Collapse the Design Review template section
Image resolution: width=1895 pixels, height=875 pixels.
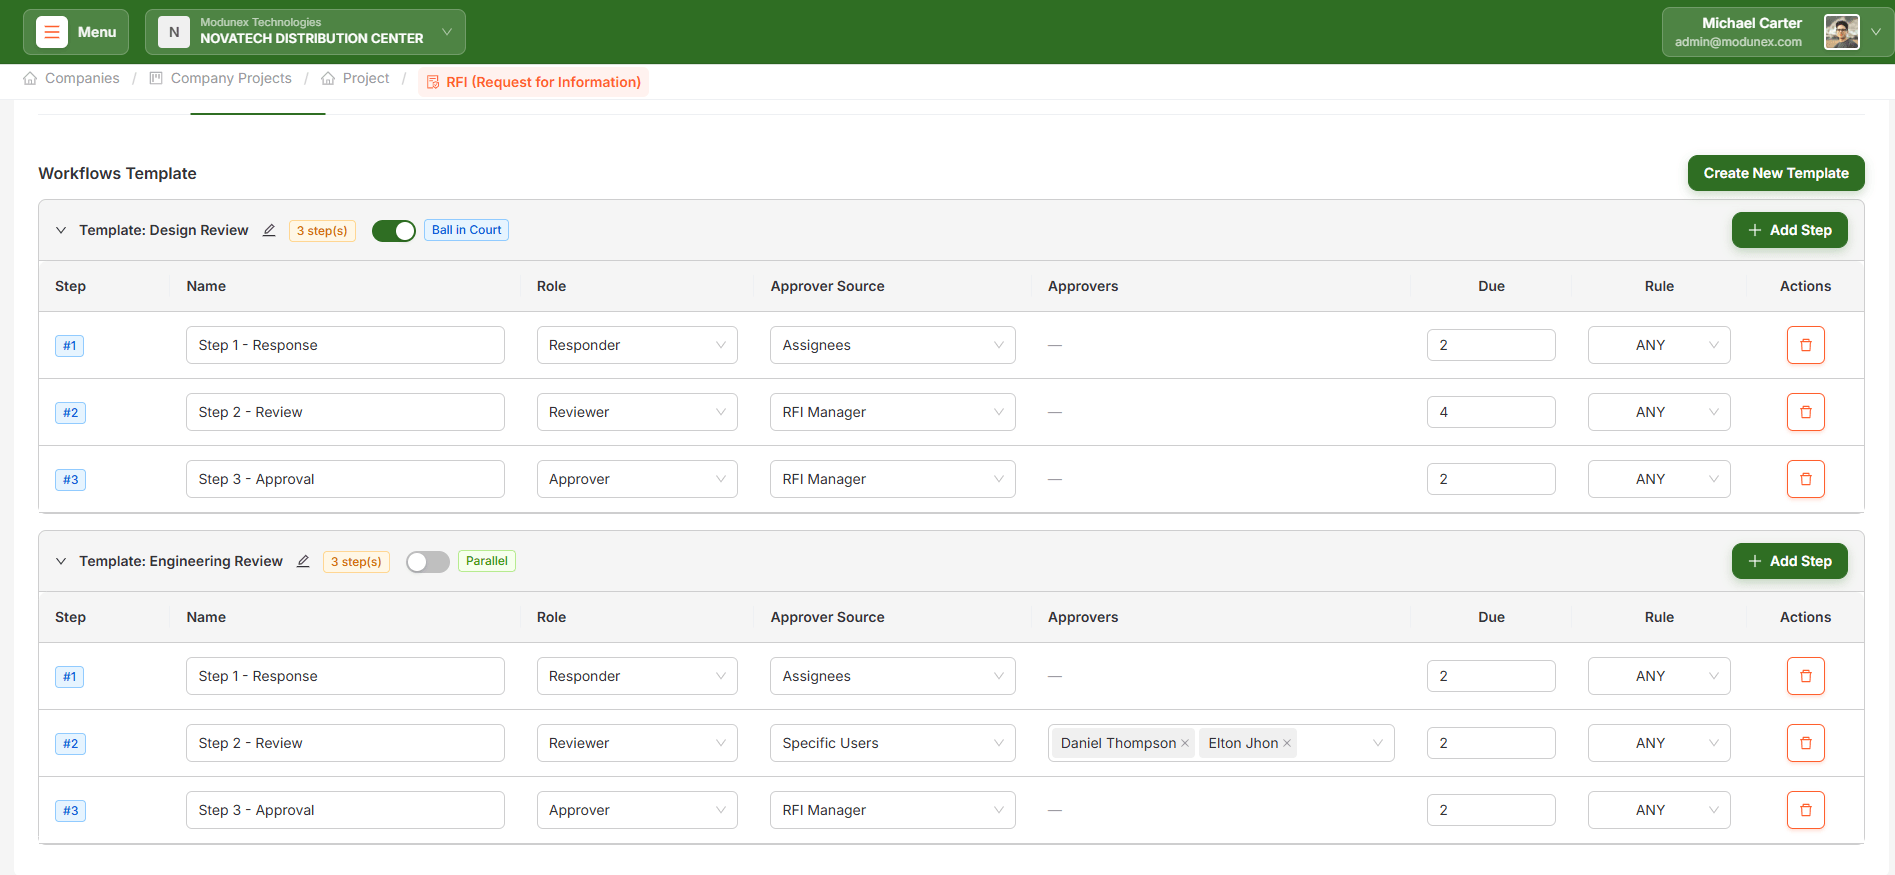coord(61,230)
